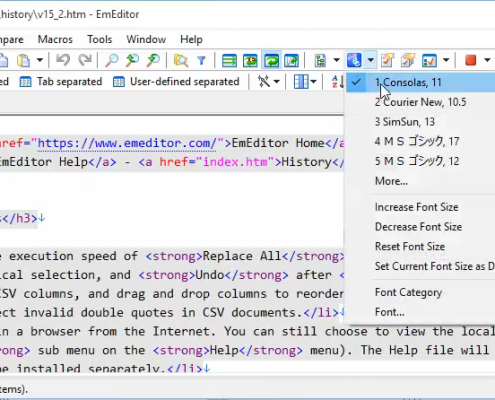Open the Macros menu
The image size is (495, 400).
(x=55, y=39)
